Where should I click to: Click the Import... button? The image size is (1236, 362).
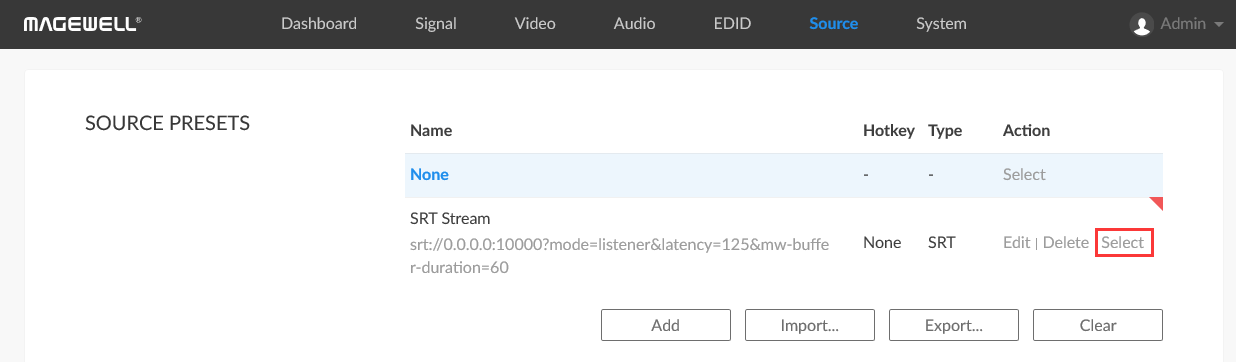tap(810, 325)
